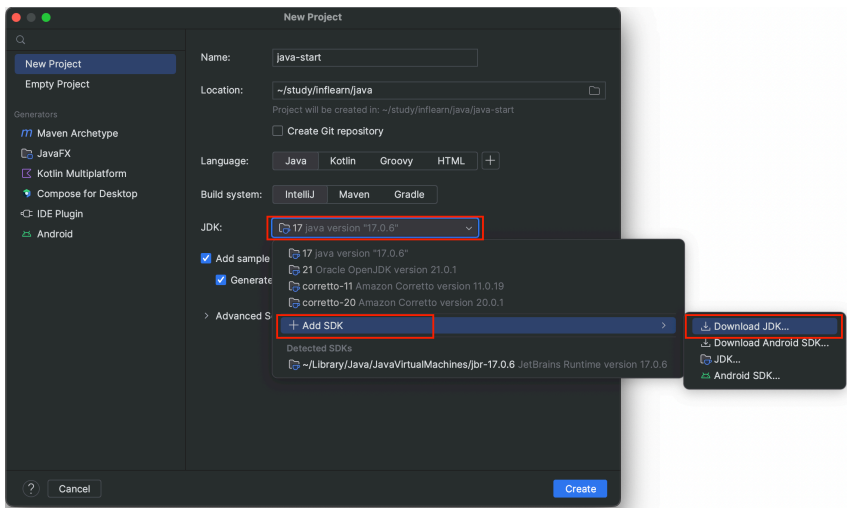Image resolution: width=857 pixels, height=516 pixels.
Task: Click the Create button
Action: pos(580,489)
